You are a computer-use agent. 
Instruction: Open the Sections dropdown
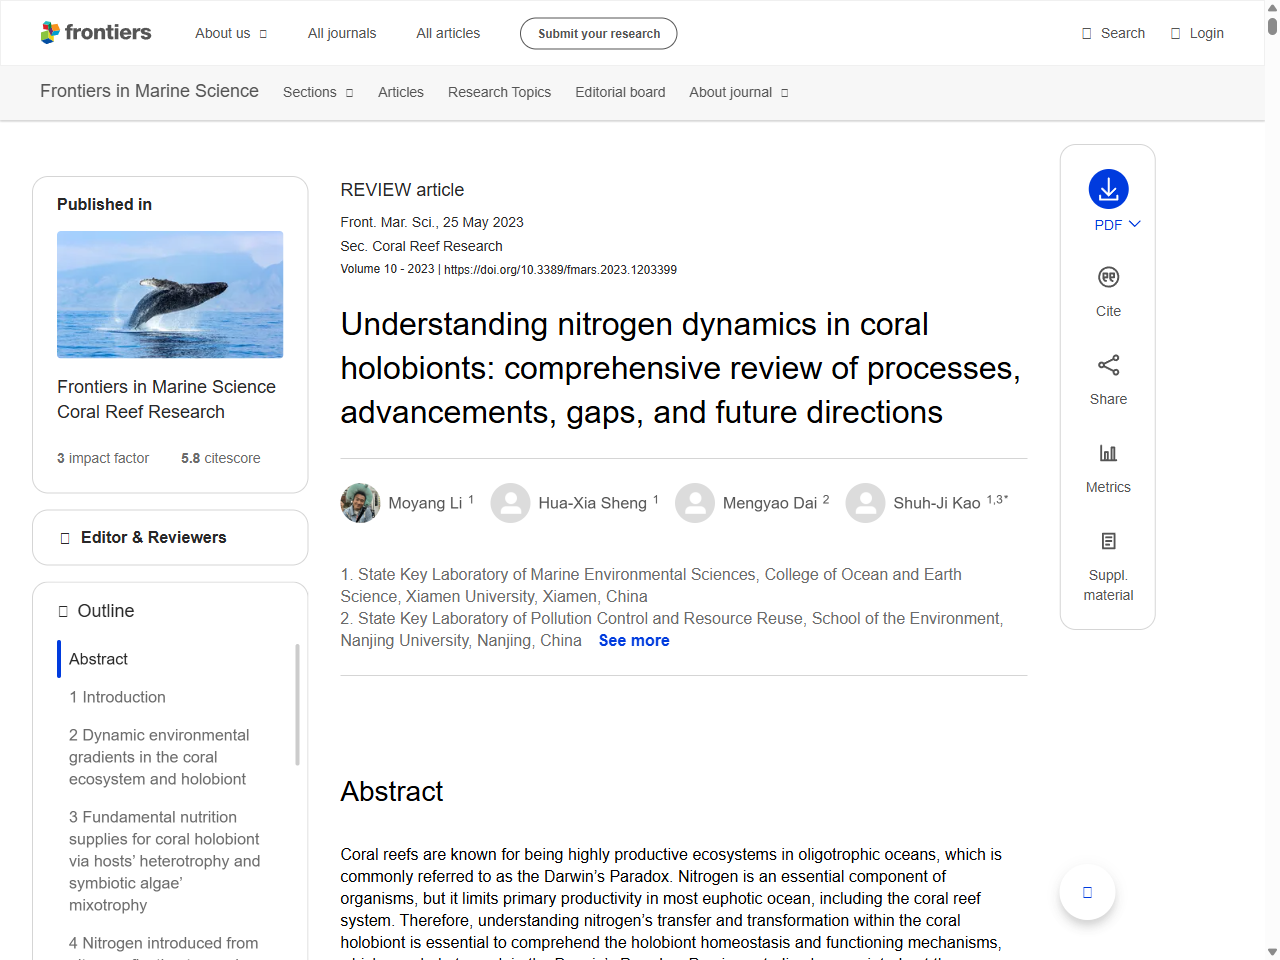[x=317, y=92]
